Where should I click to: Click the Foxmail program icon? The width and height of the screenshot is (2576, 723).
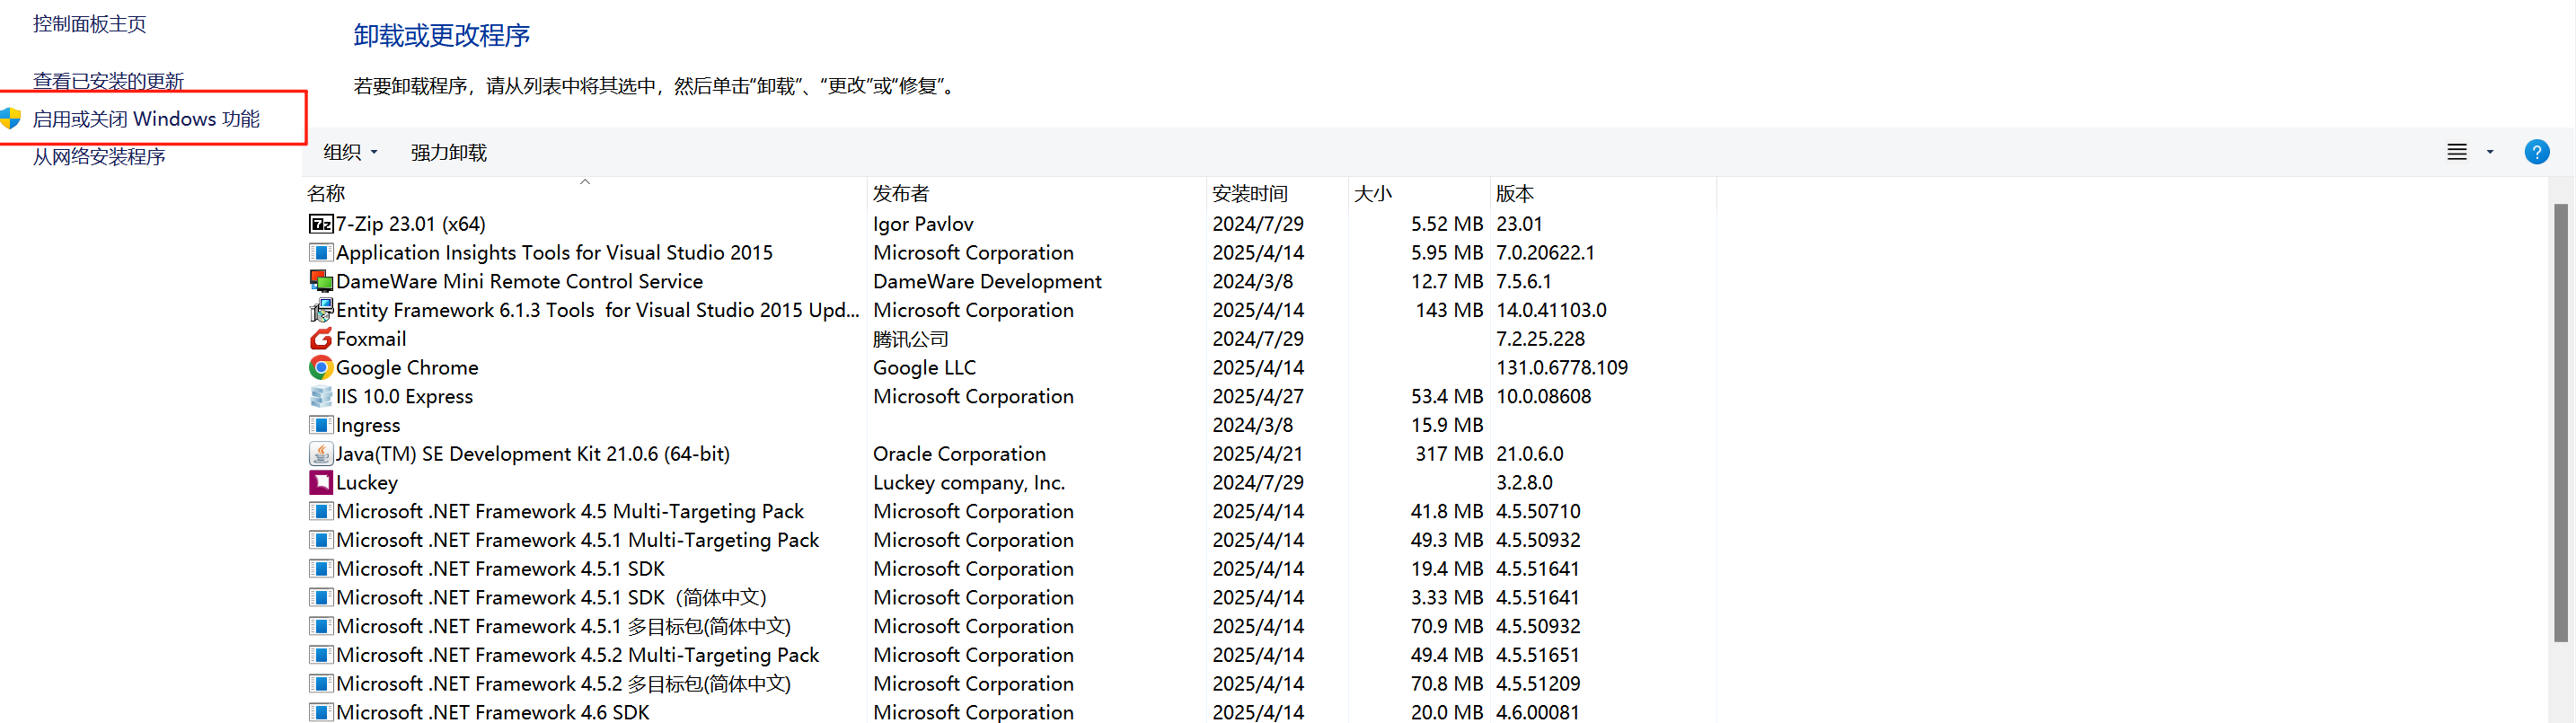click(320, 339)
